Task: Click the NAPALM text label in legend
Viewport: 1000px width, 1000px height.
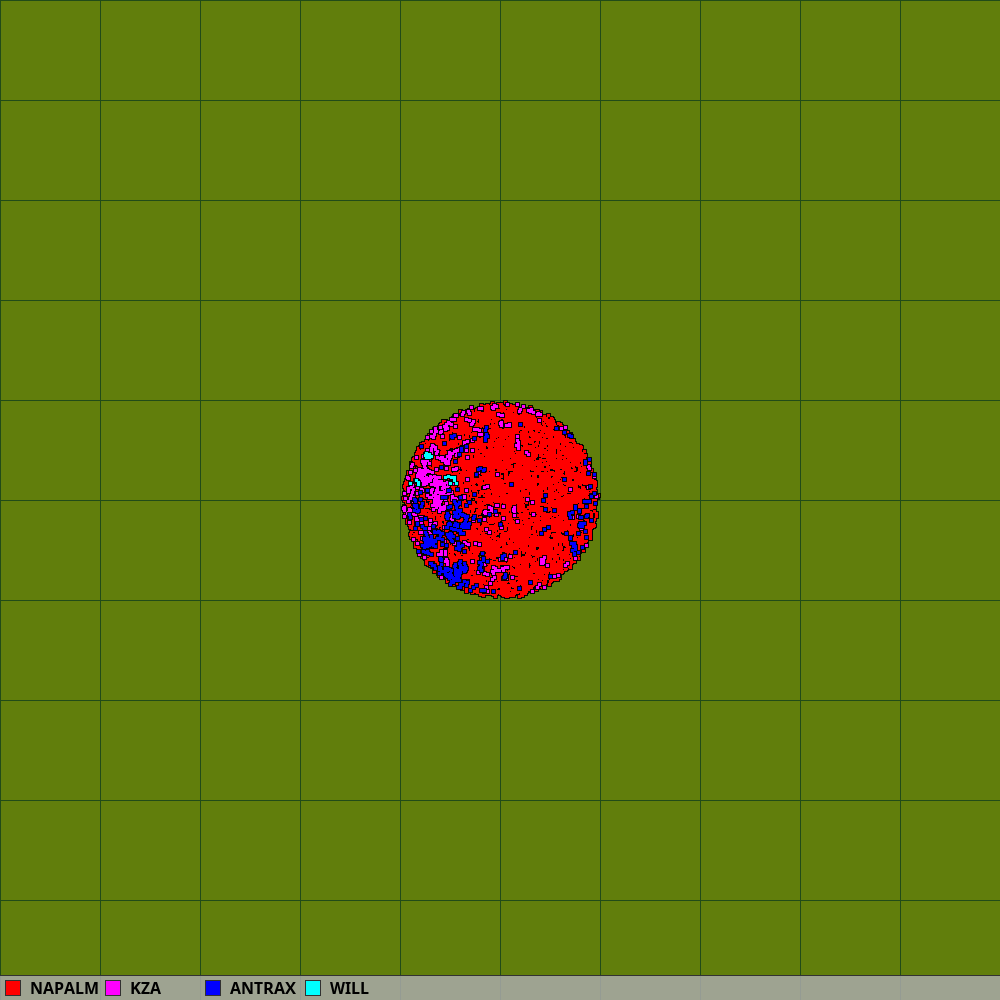Action: (64, 988)
